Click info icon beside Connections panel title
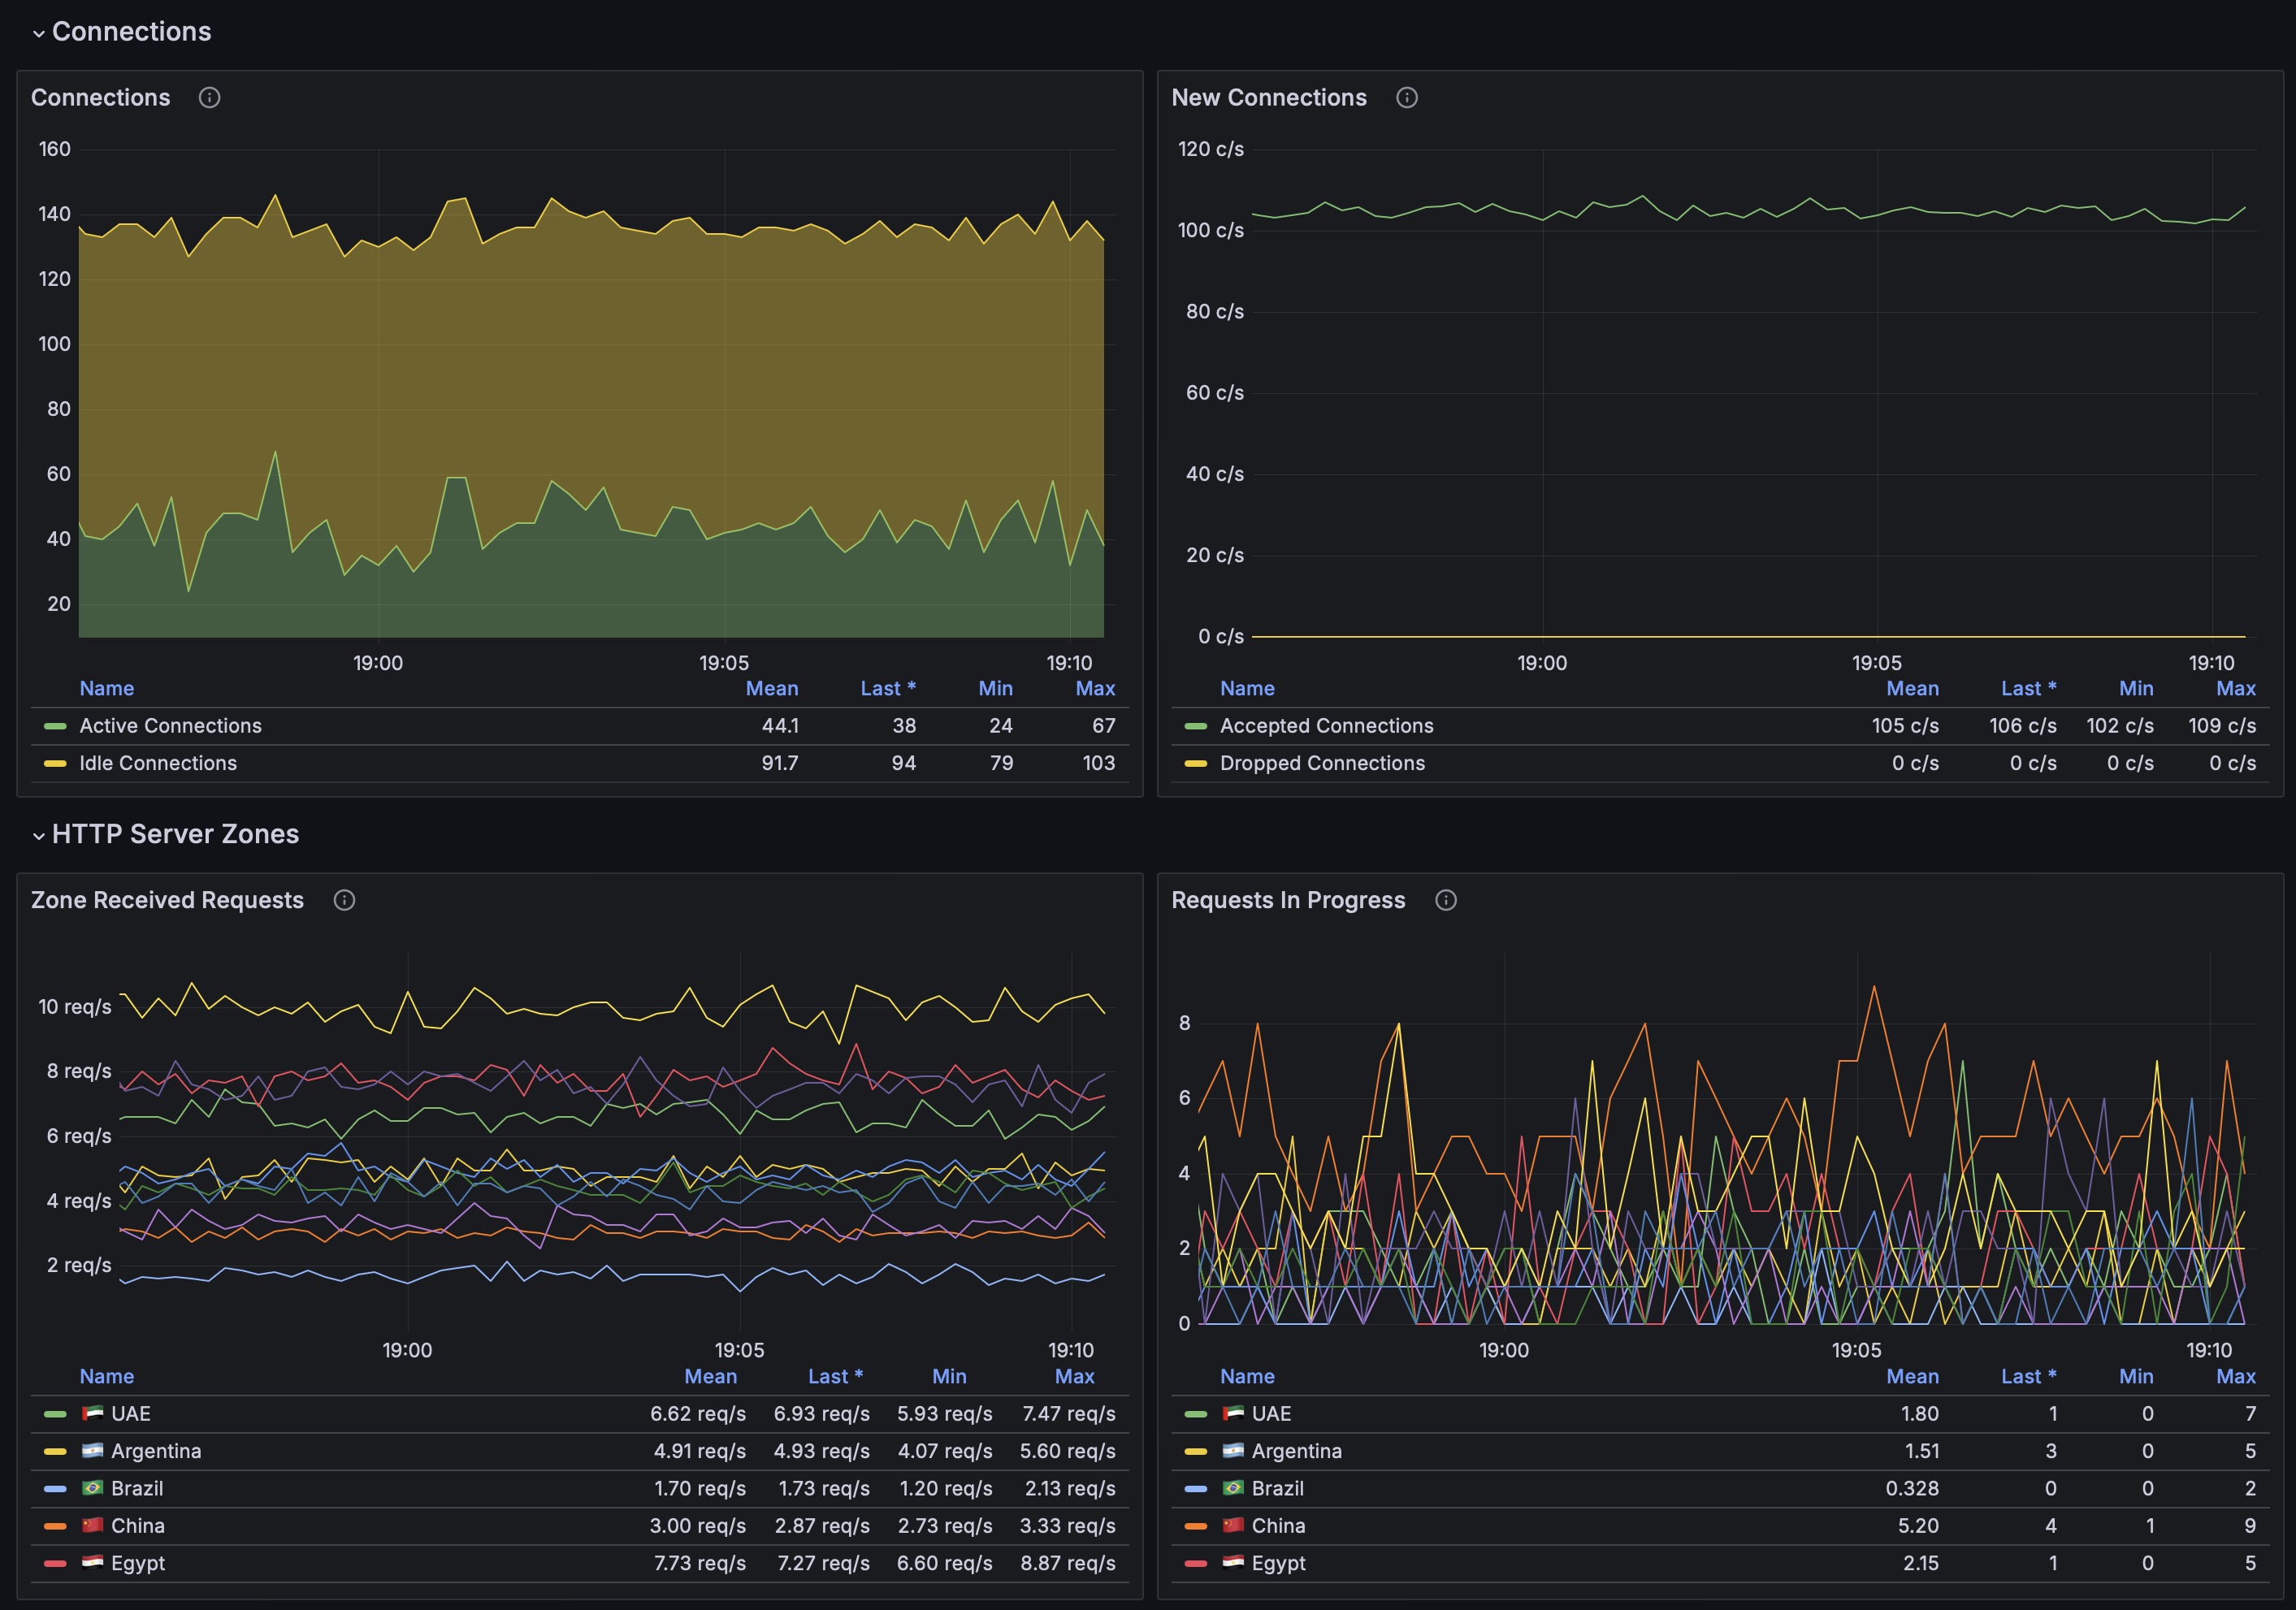 click(x=209, y=98)
